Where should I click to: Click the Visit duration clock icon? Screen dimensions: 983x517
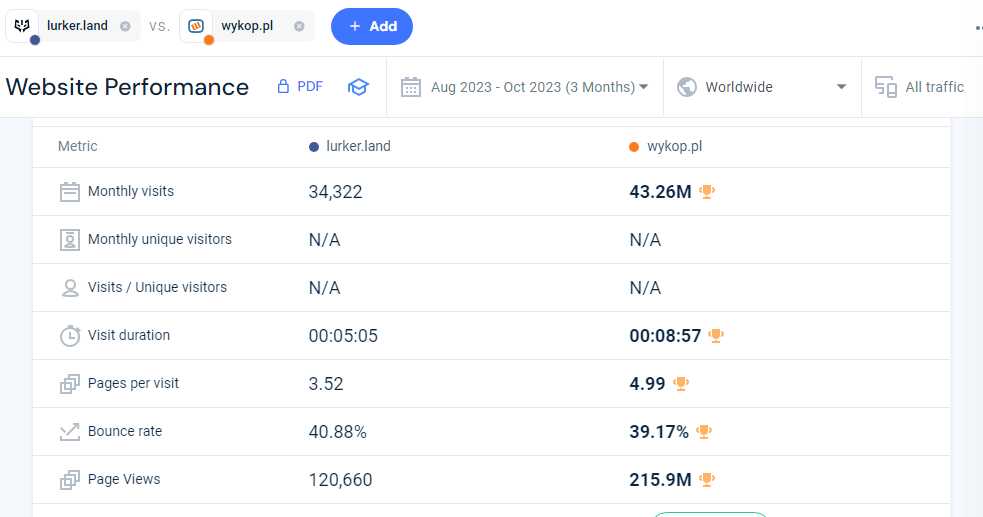click(70, 336)
